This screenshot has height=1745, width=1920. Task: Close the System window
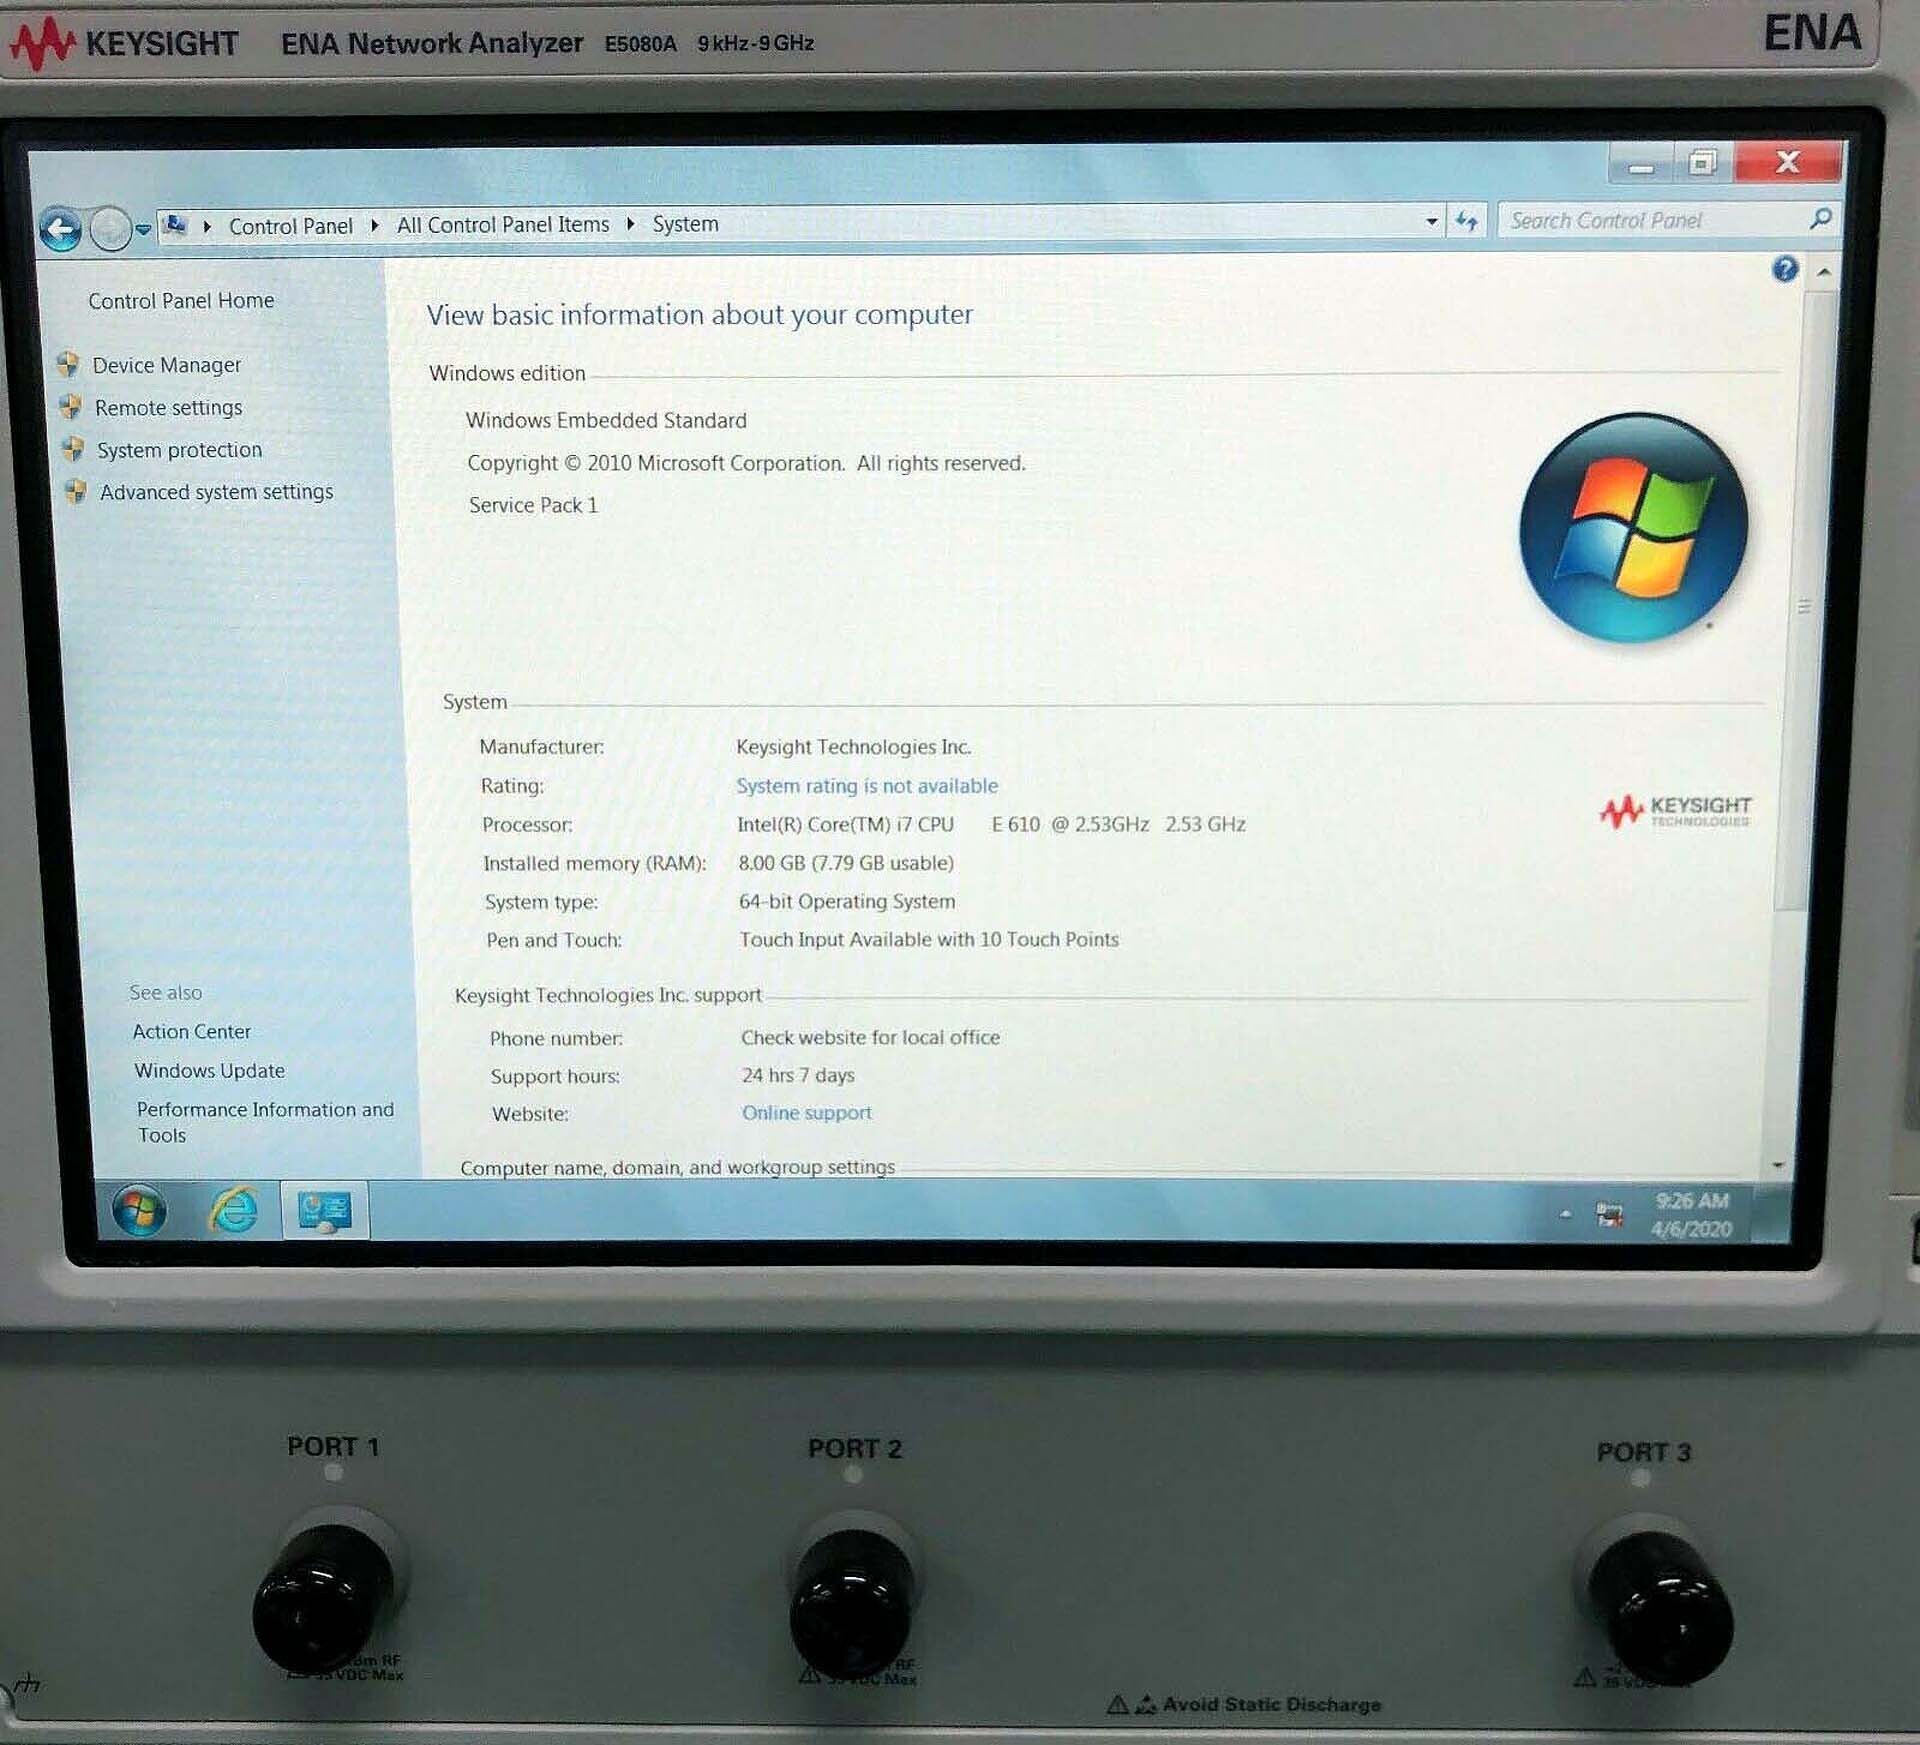(1788, 161)
